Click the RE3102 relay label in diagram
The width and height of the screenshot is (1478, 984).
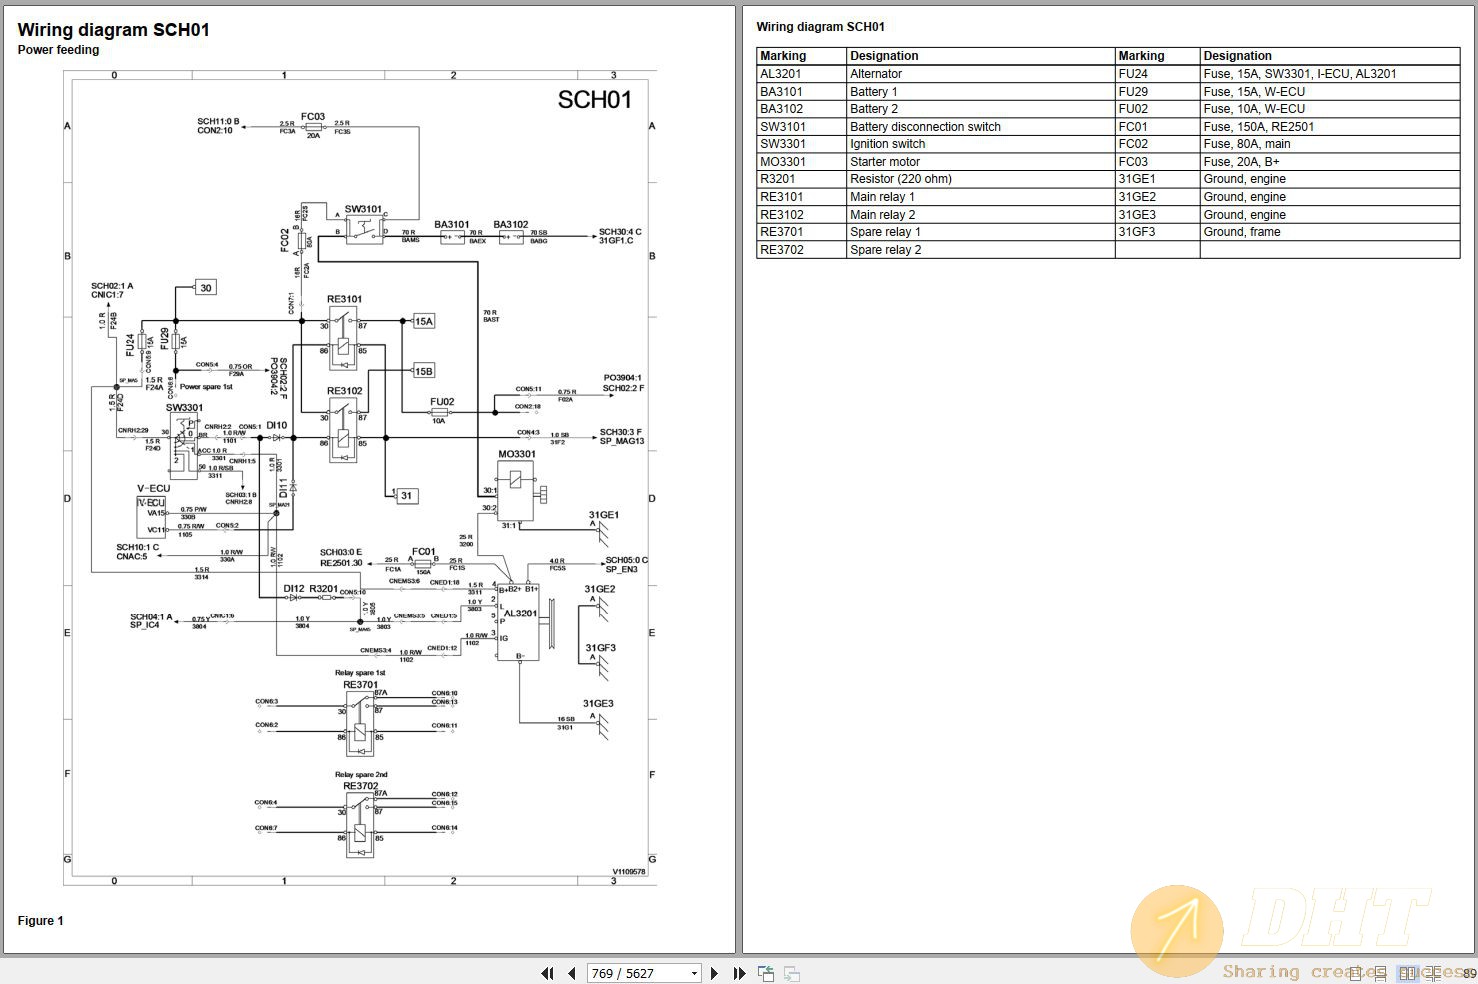coord(344,391)
